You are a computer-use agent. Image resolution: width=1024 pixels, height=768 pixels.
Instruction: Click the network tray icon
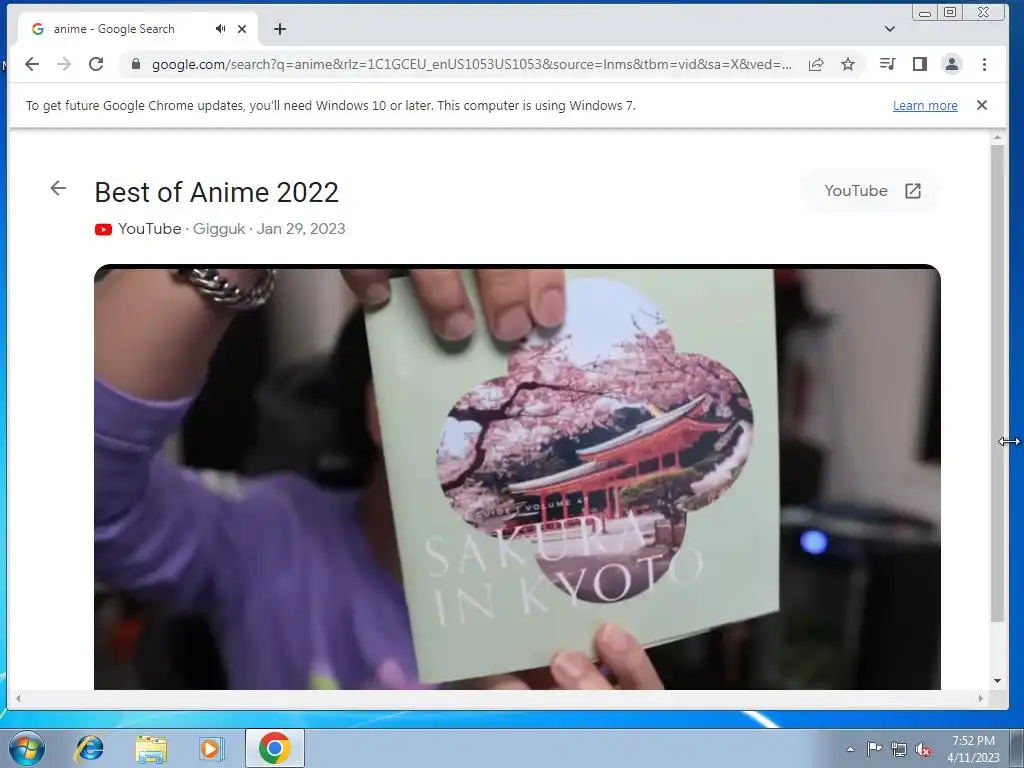pyautogui.click(x=899, y=749)
